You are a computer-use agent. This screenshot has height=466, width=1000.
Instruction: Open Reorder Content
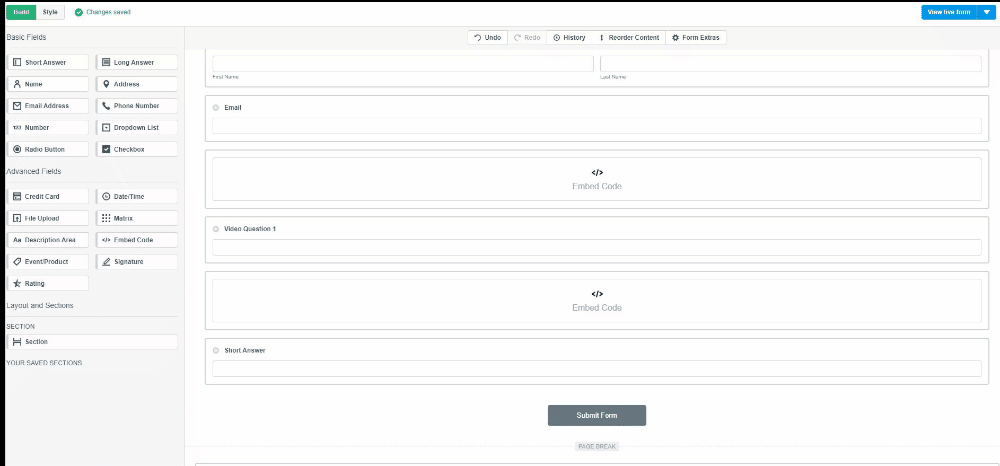629,38
